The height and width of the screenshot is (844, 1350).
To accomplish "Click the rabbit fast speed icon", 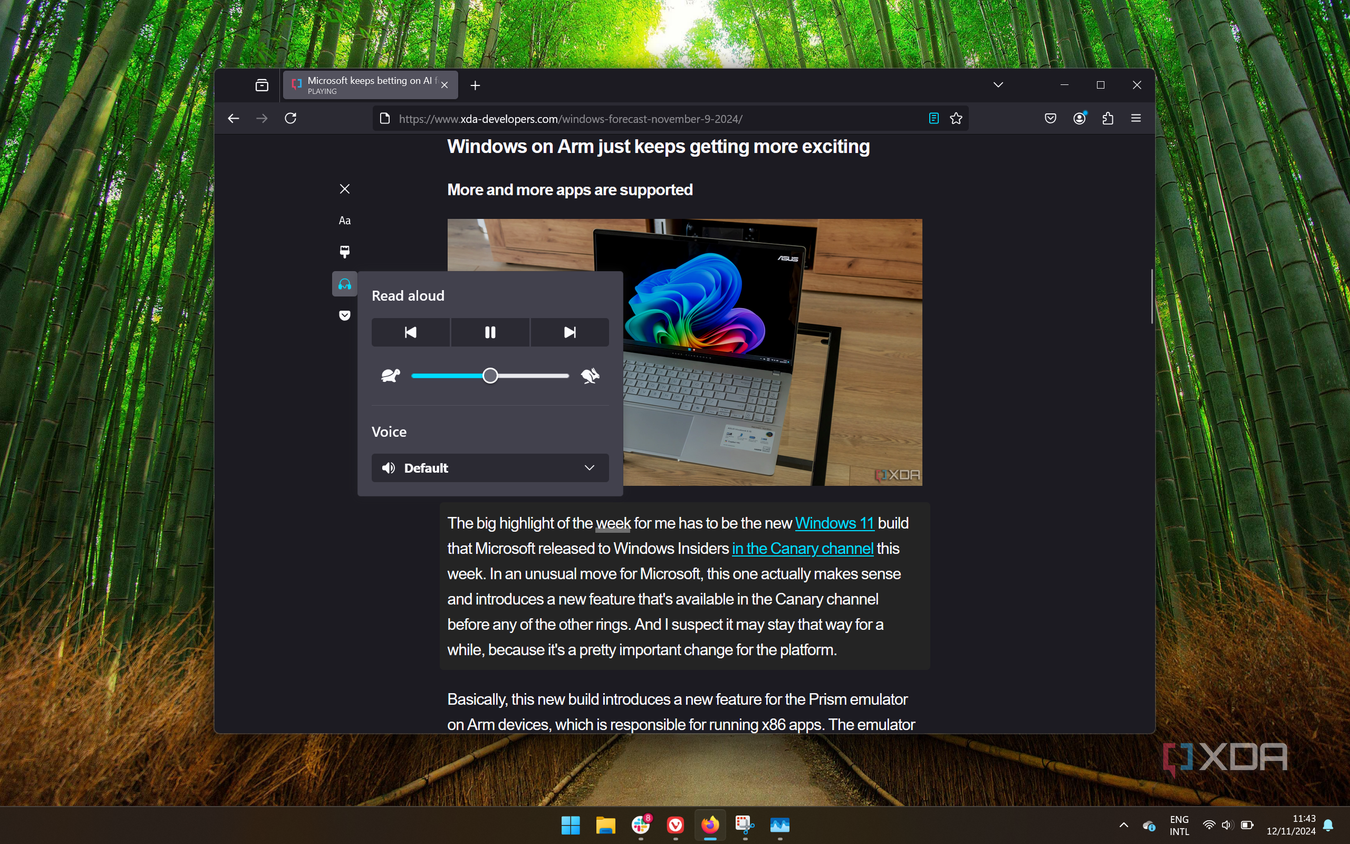I will point(590,376).
